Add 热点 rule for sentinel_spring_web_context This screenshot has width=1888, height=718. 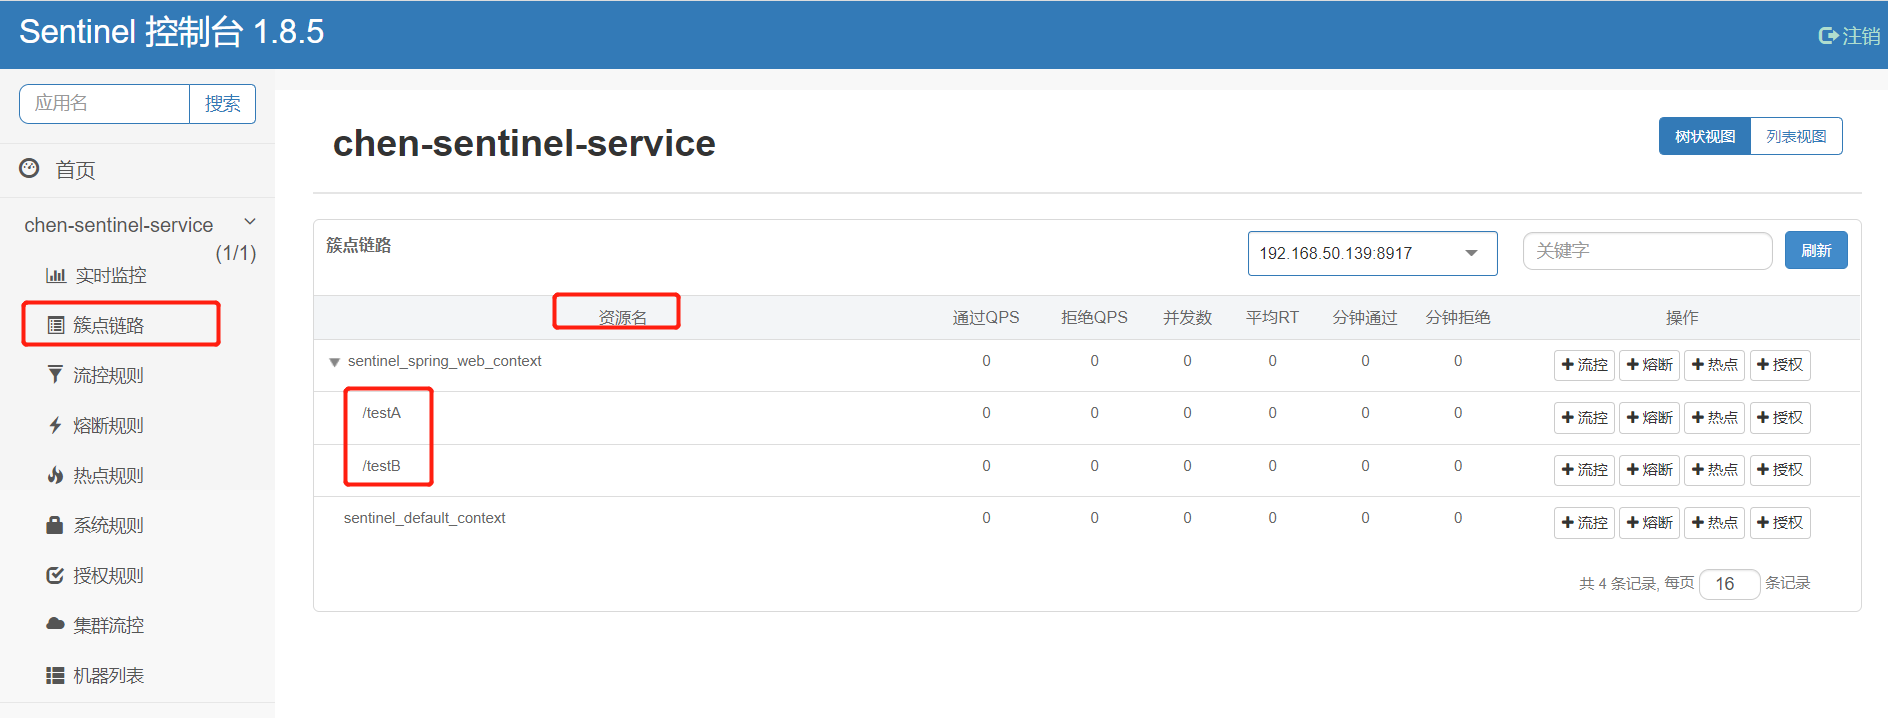(1714, 365)
